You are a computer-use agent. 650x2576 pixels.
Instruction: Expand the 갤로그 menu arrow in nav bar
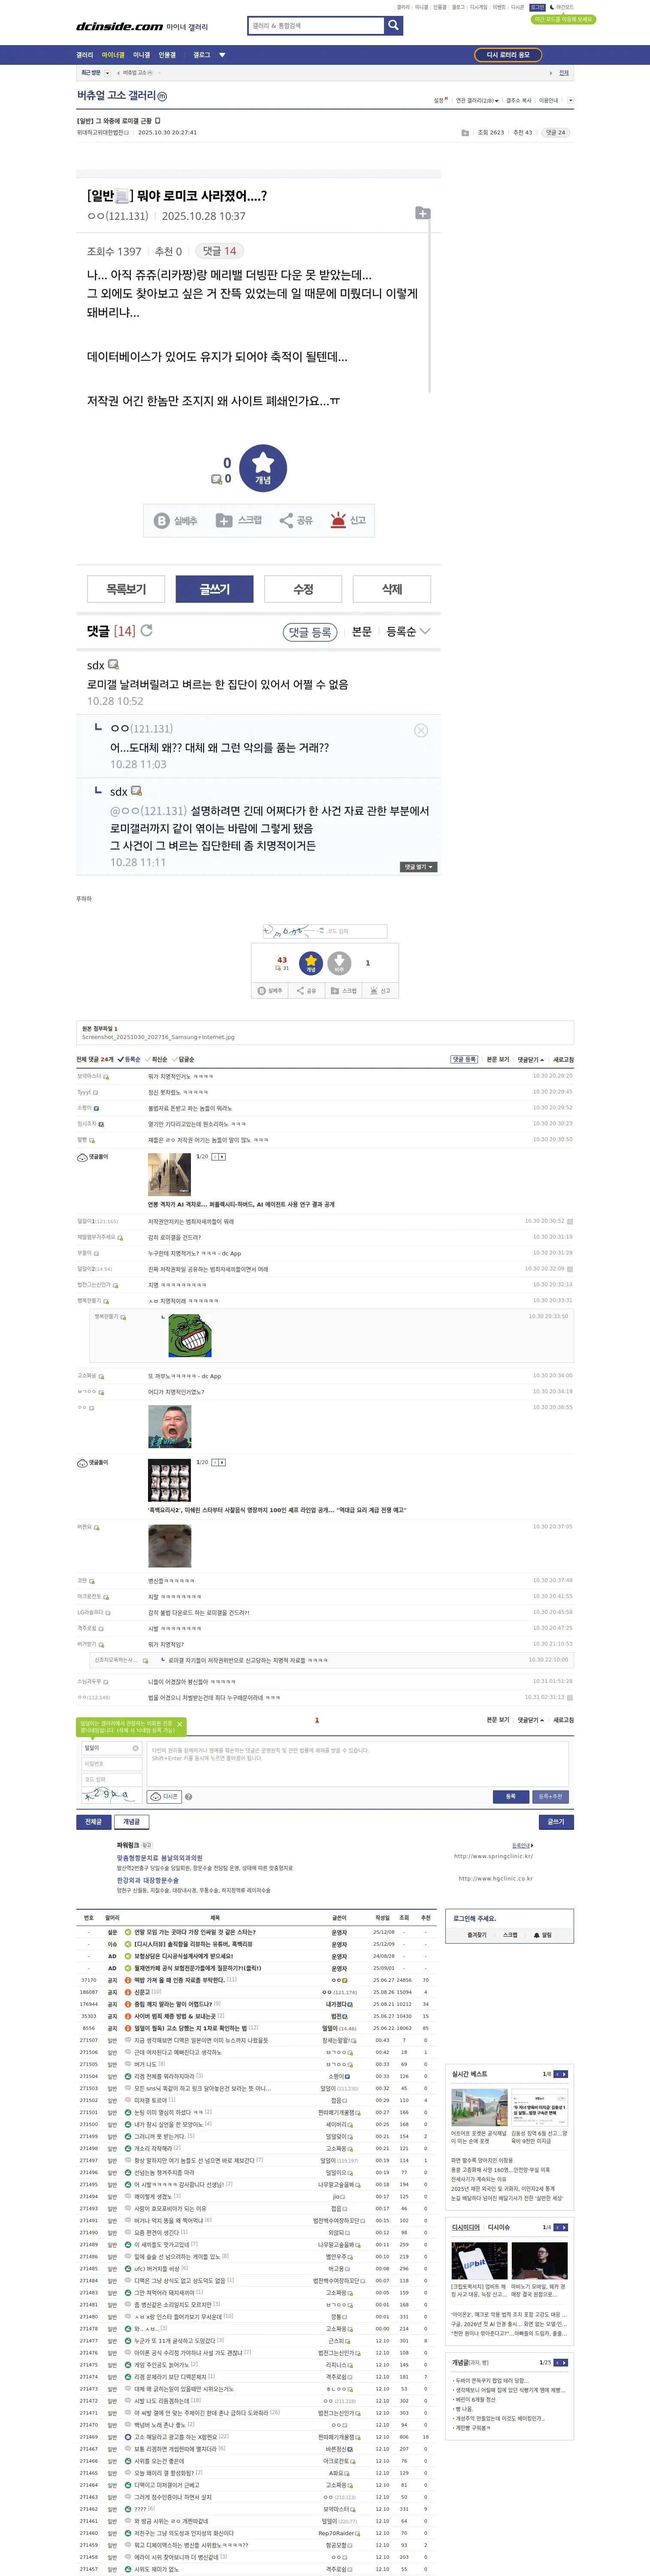click(x=222, y=55)
